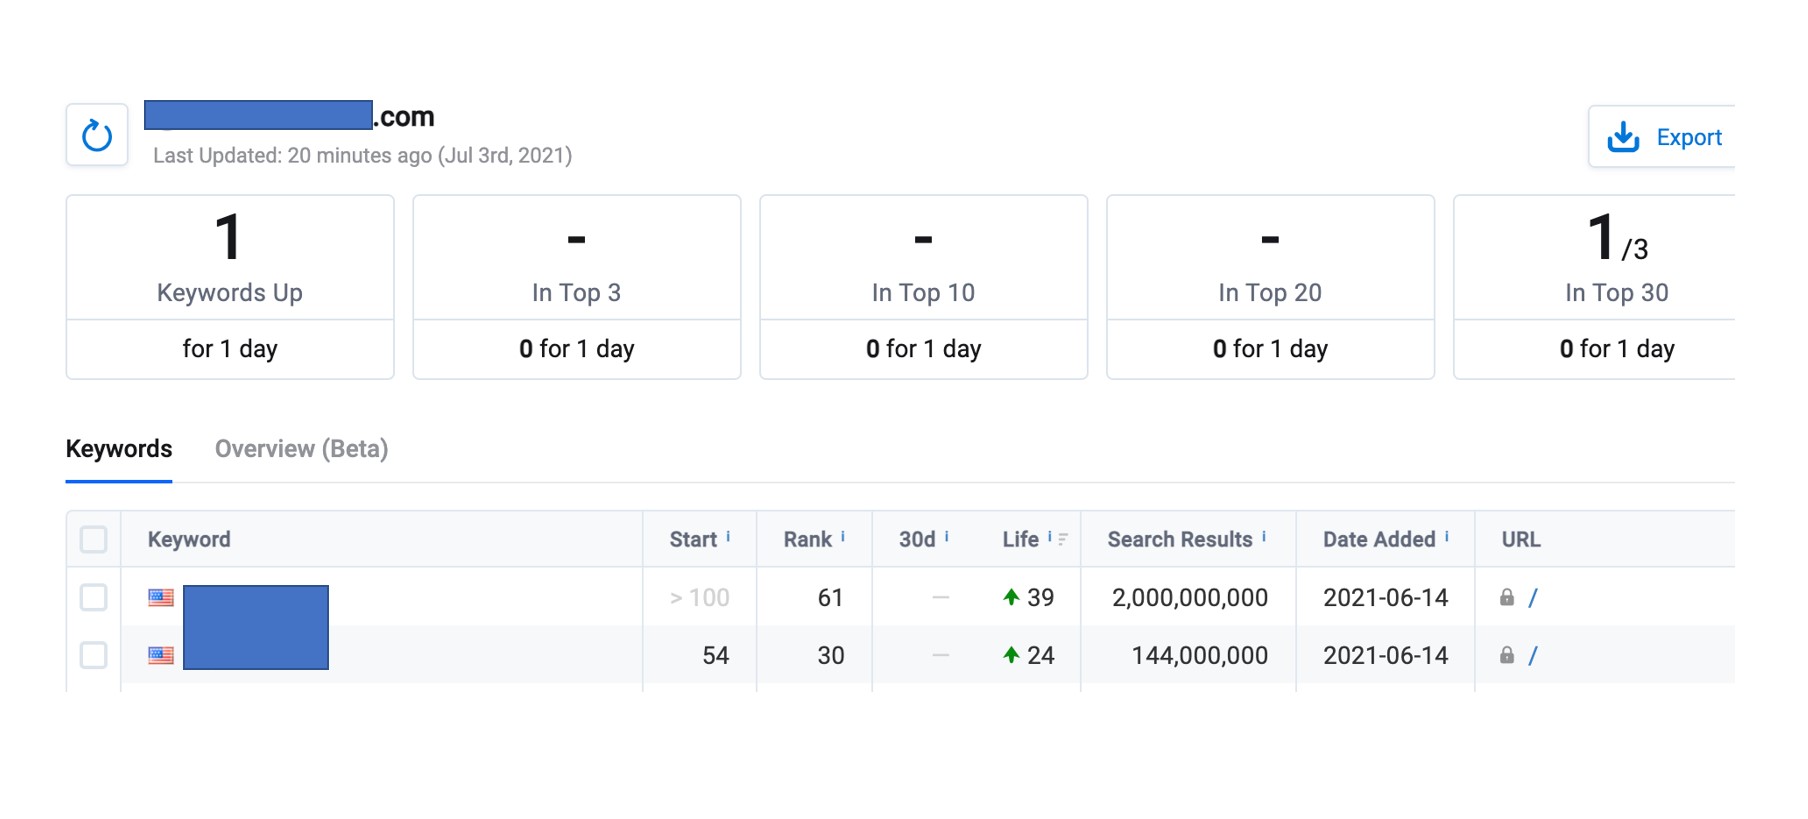Click info icon beside Search Results

click(1264, 536)
